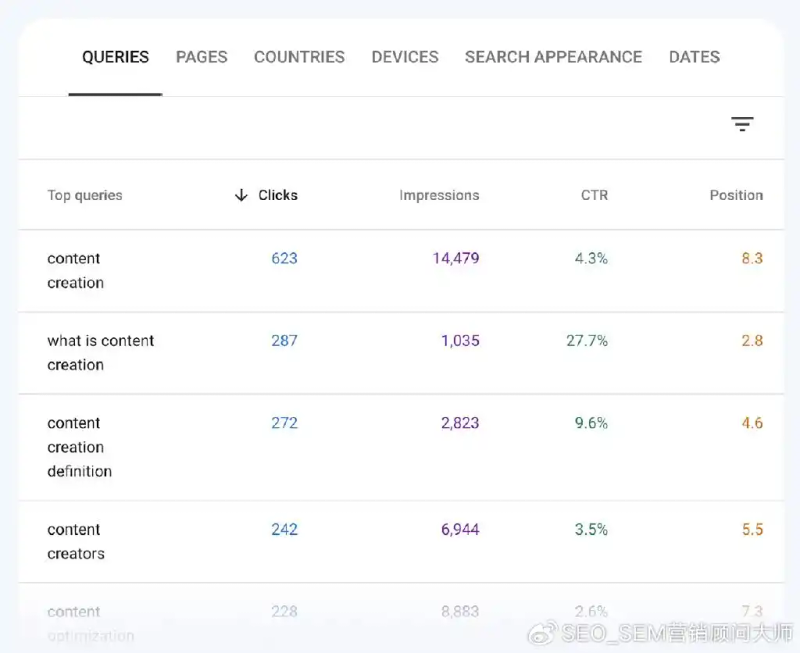Sort by CTR column header

coord(594,195)
